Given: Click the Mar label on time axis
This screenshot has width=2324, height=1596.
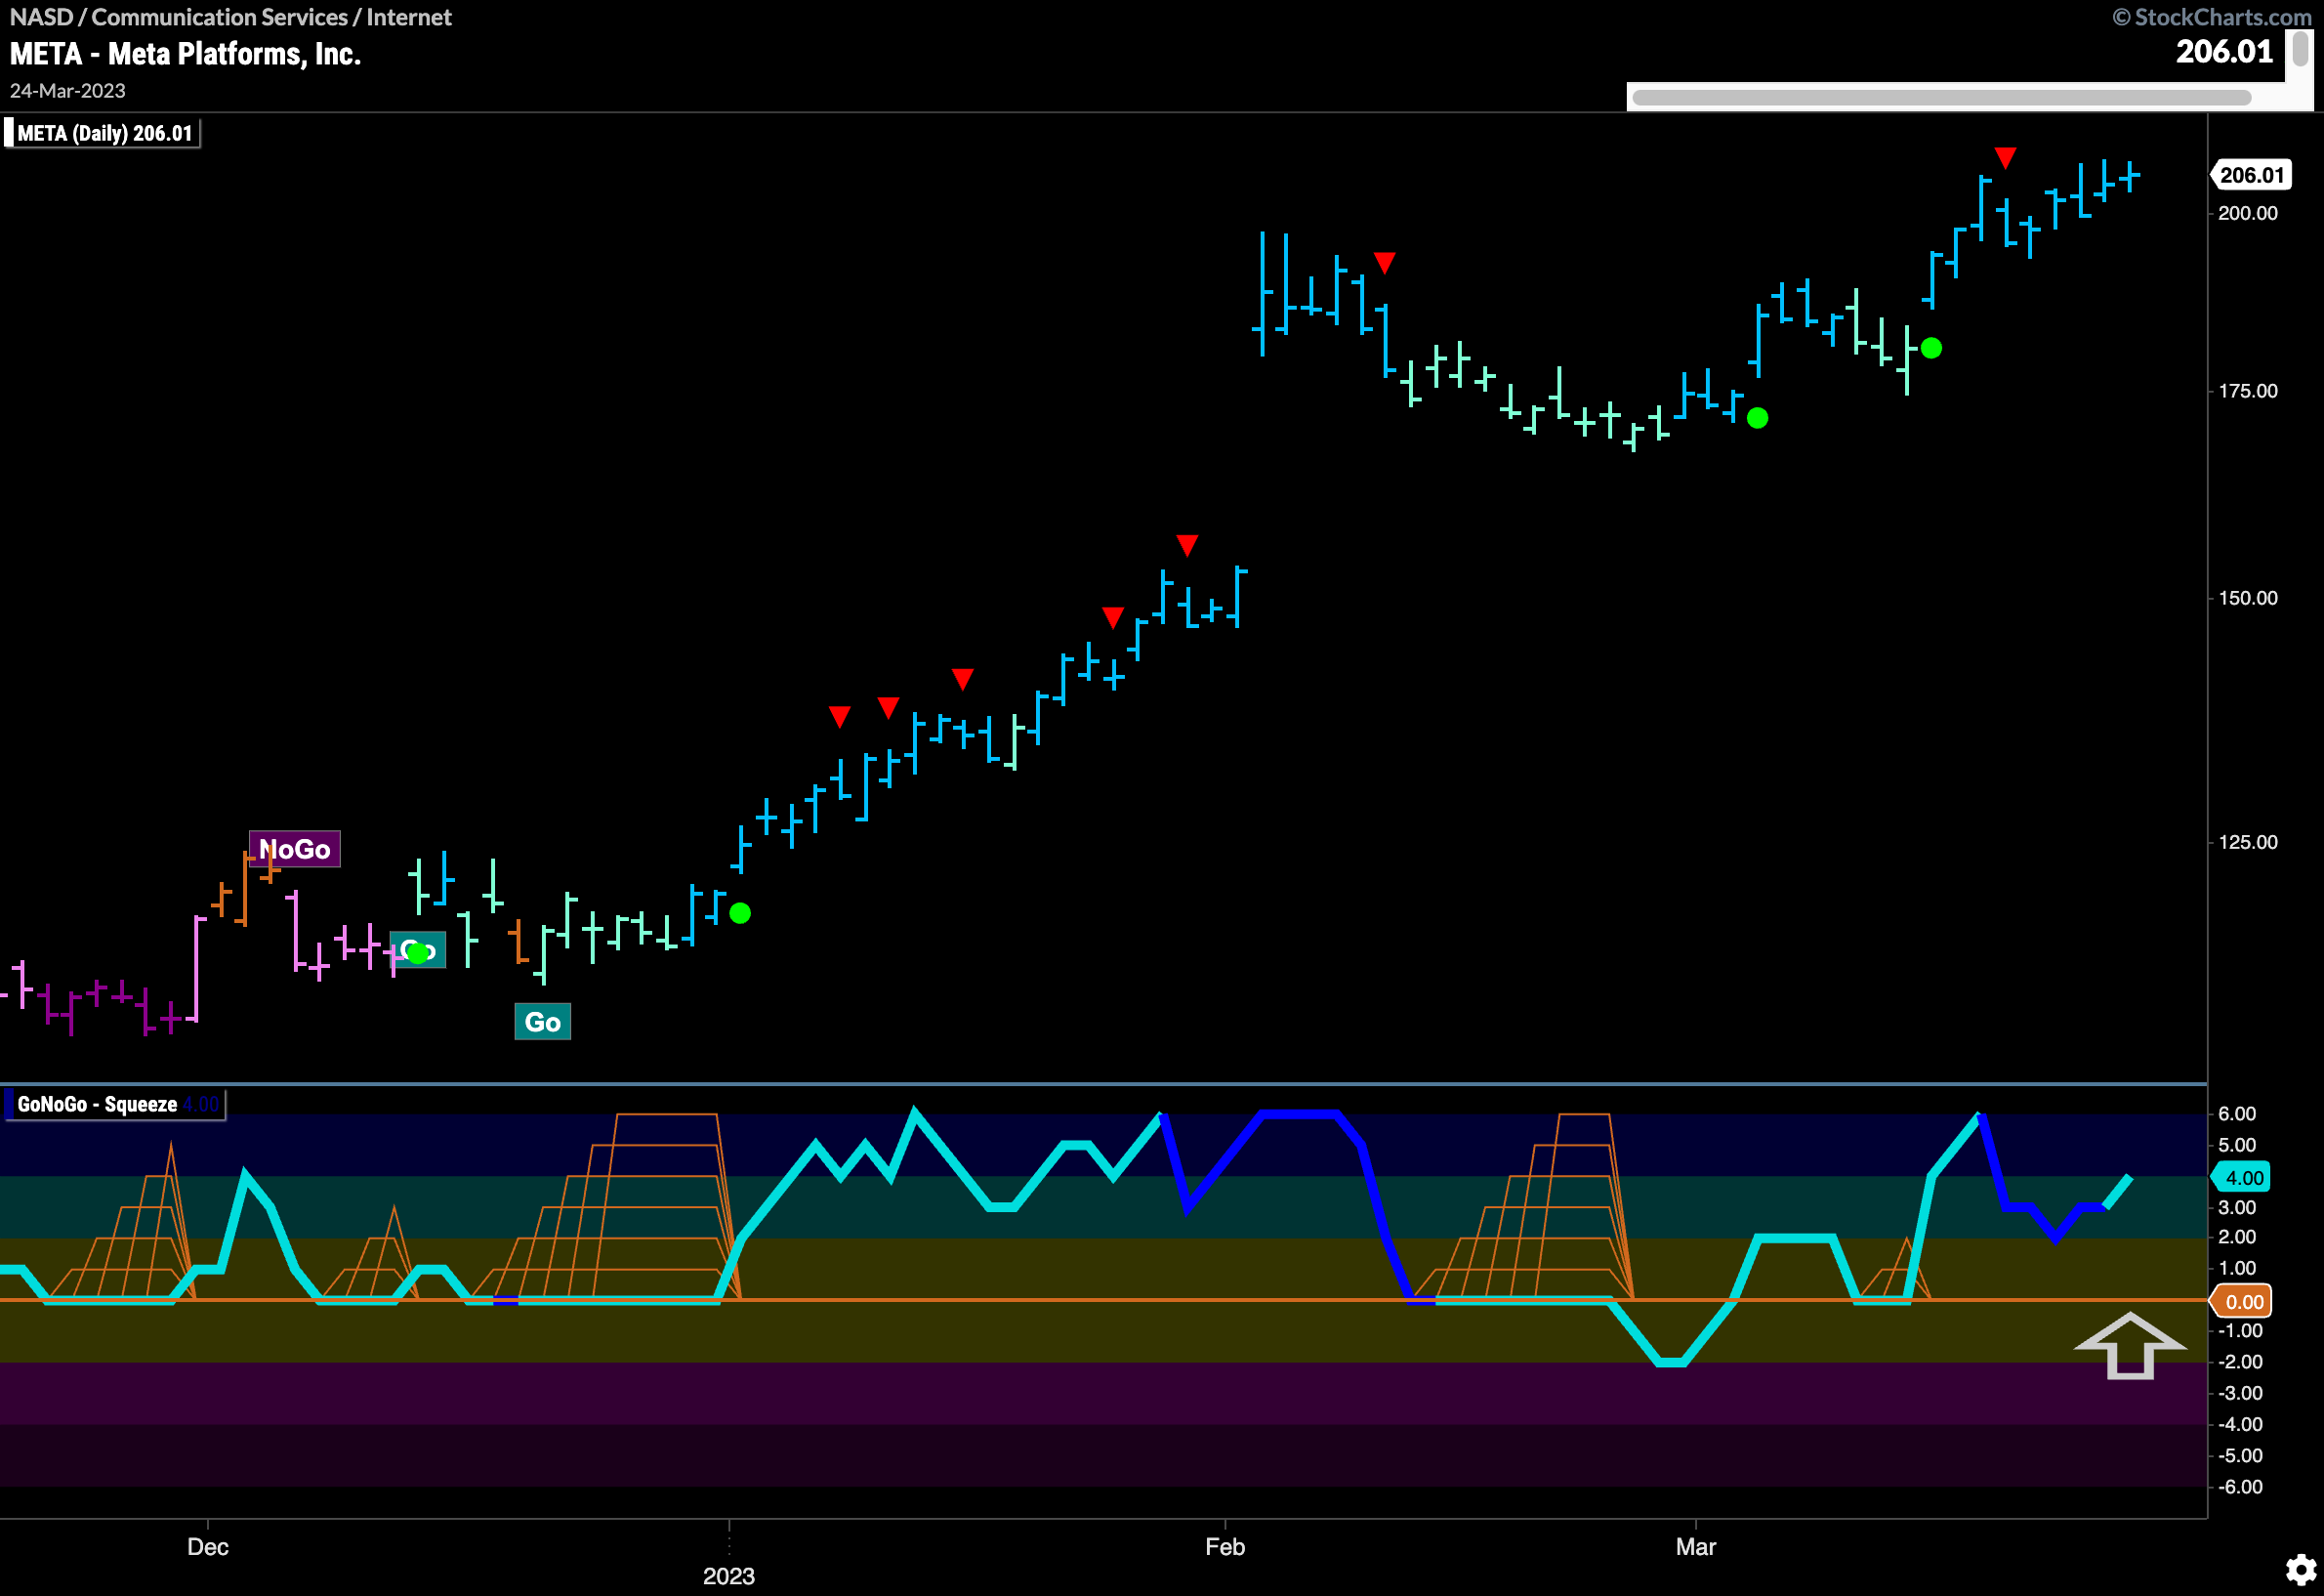Looking at the screenshot, I should click(x=1696, y=1547).
